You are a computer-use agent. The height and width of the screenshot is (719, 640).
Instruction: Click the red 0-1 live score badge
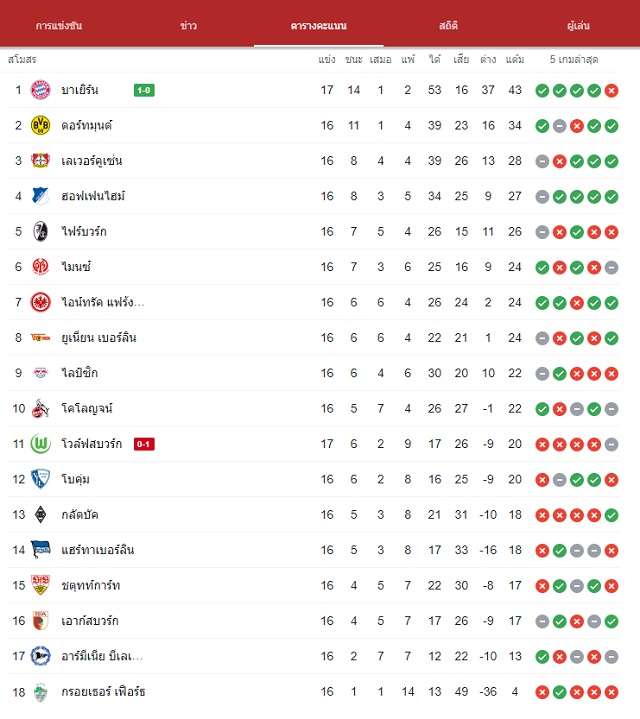[x=144, y=444]
